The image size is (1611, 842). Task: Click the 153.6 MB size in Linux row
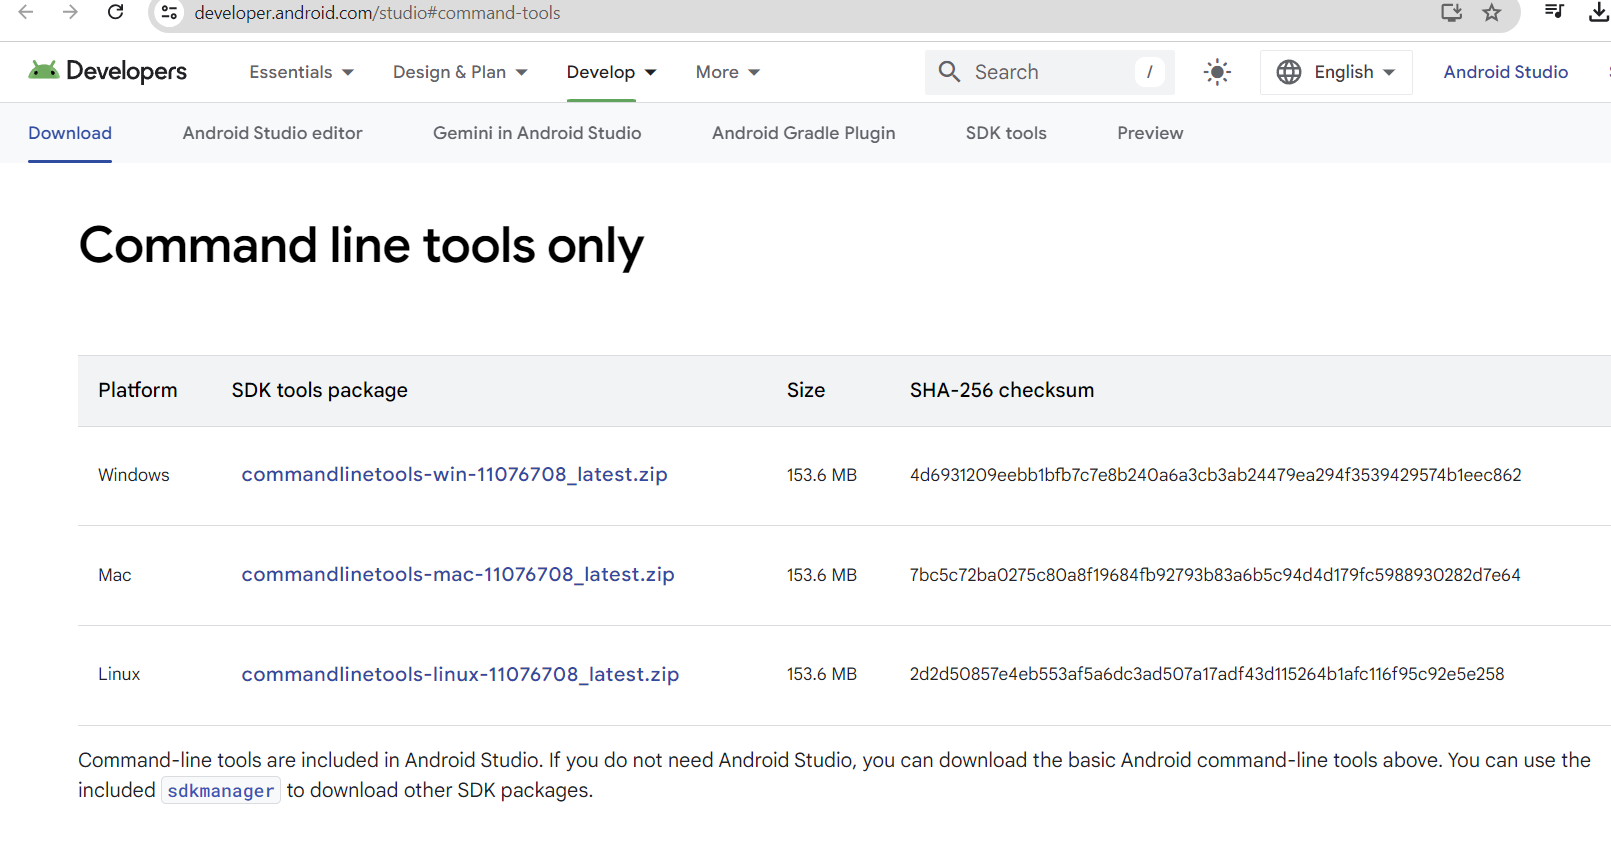pos(822,674)
